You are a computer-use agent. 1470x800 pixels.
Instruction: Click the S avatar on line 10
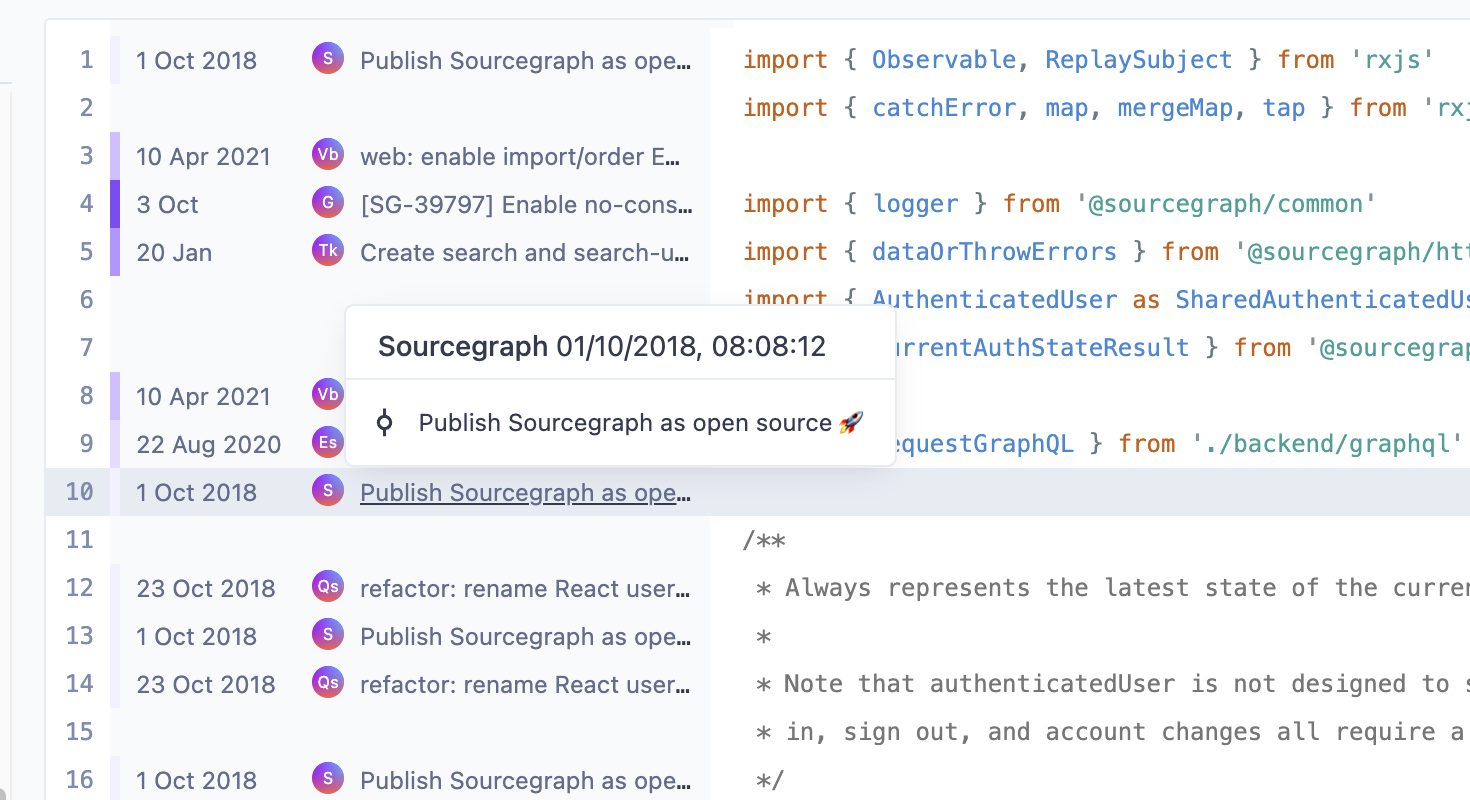tap(328, 491)
